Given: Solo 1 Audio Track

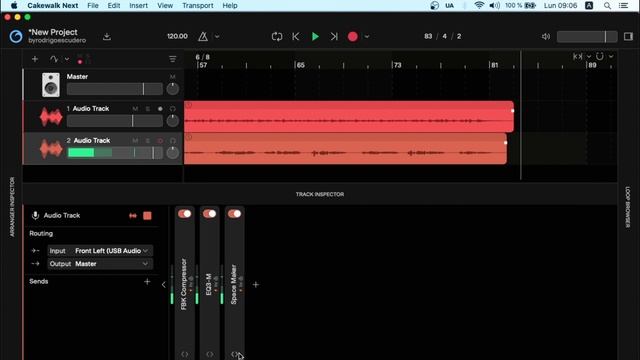Looking at the screenshot, I should [148, 109].
